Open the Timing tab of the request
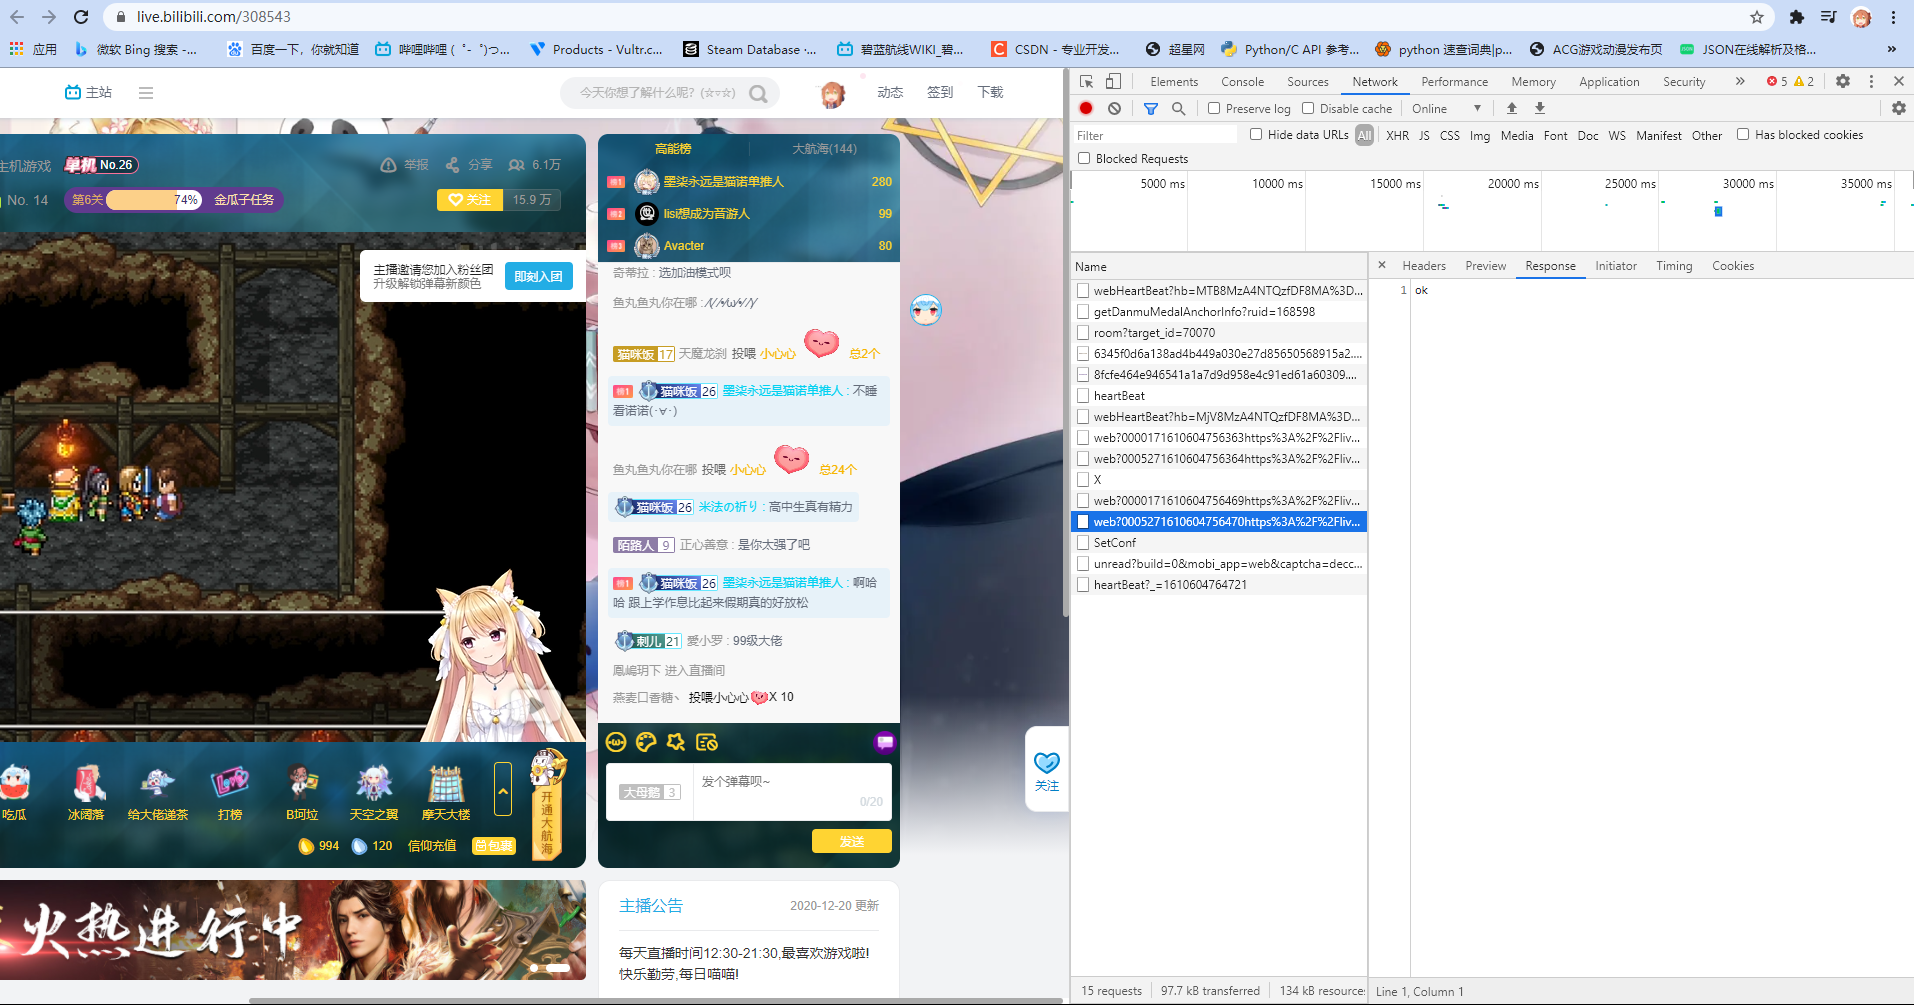Screen dimensions: 1914x1005 tap(1674, 265)
